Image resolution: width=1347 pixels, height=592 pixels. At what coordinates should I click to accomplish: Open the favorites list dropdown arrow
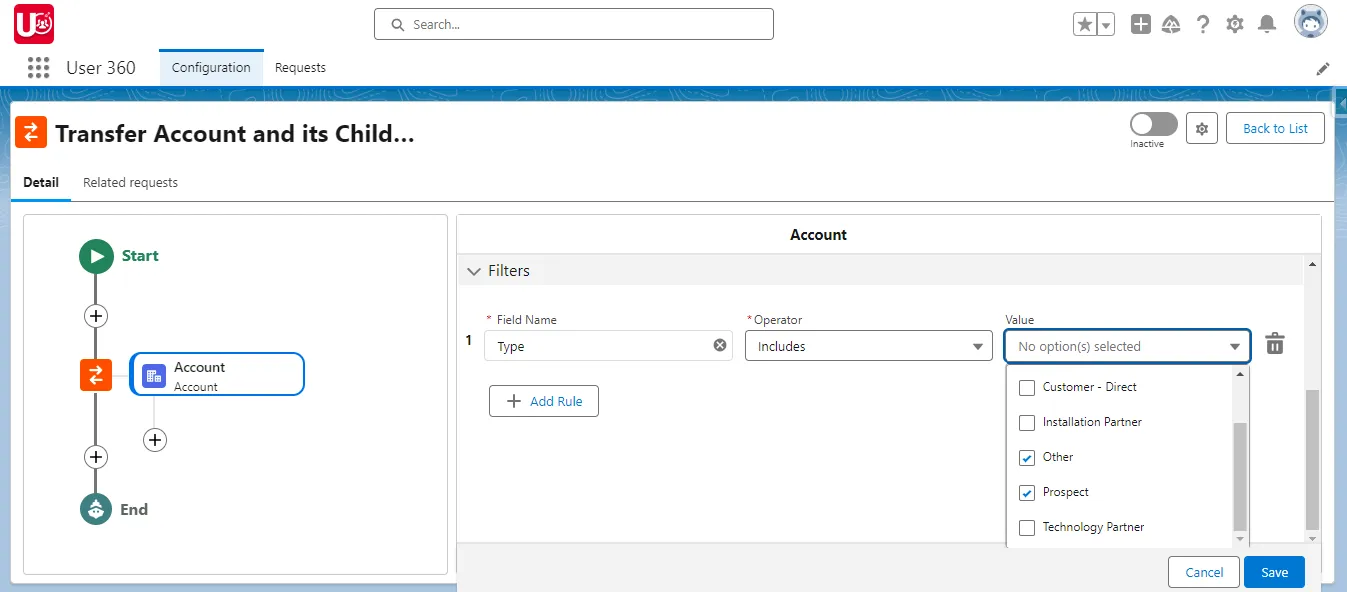tap(1104, 23)
